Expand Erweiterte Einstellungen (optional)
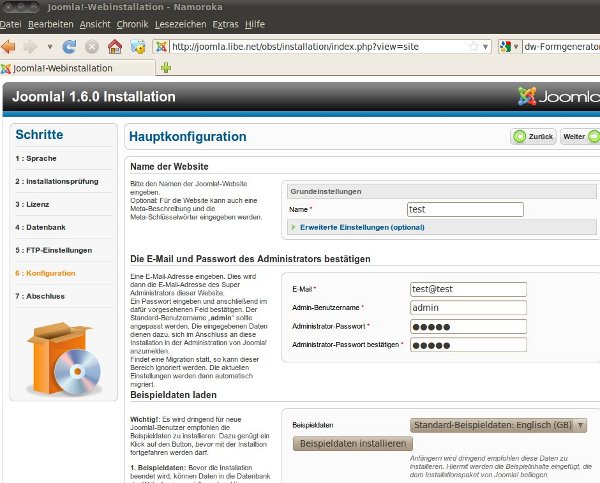 pos(362,227)
